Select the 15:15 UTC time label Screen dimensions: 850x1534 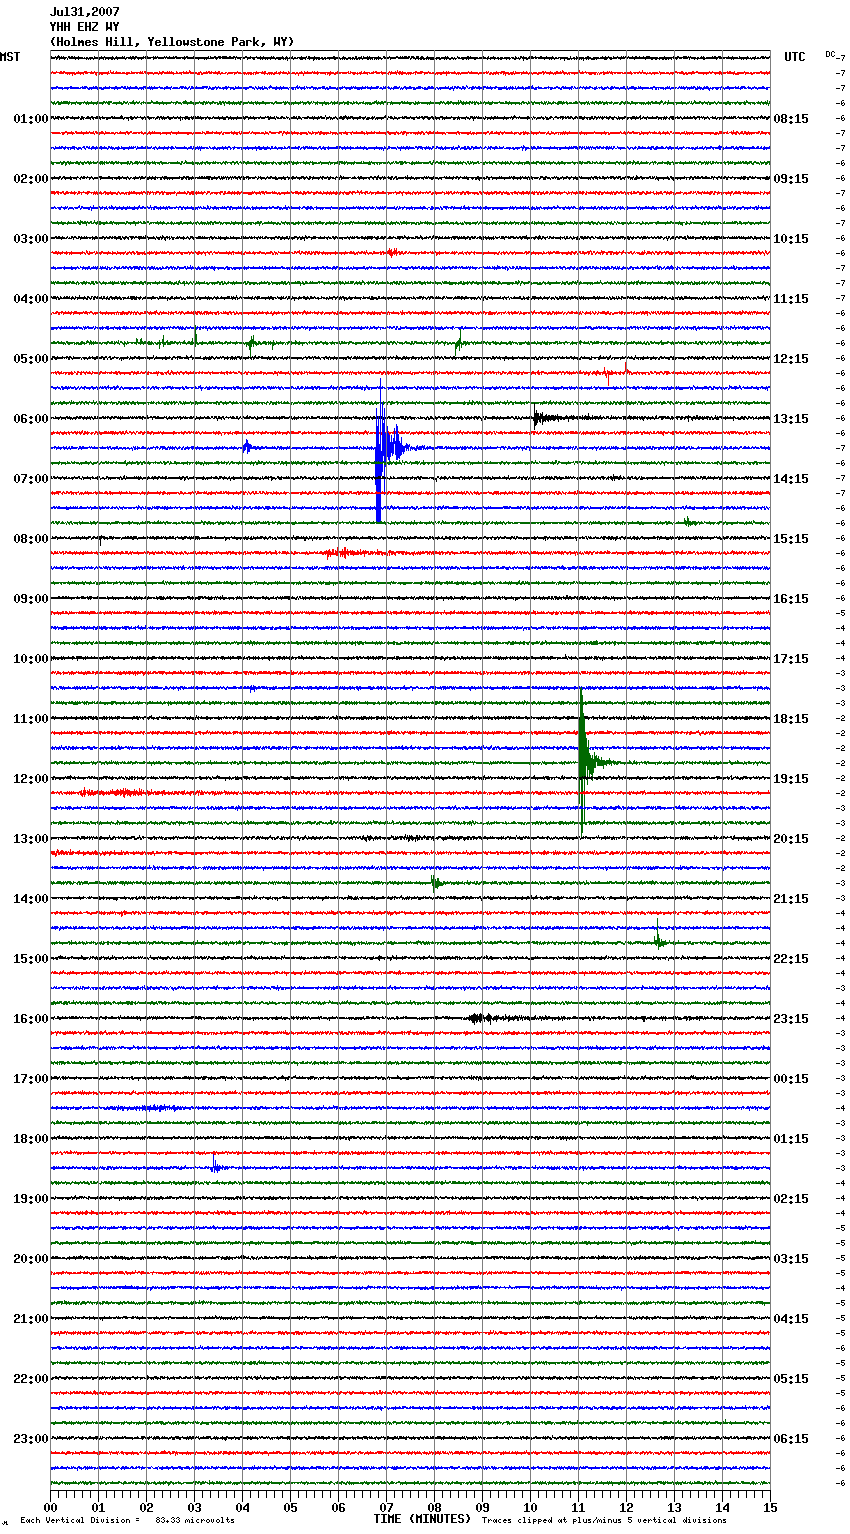tap(791, 539)
